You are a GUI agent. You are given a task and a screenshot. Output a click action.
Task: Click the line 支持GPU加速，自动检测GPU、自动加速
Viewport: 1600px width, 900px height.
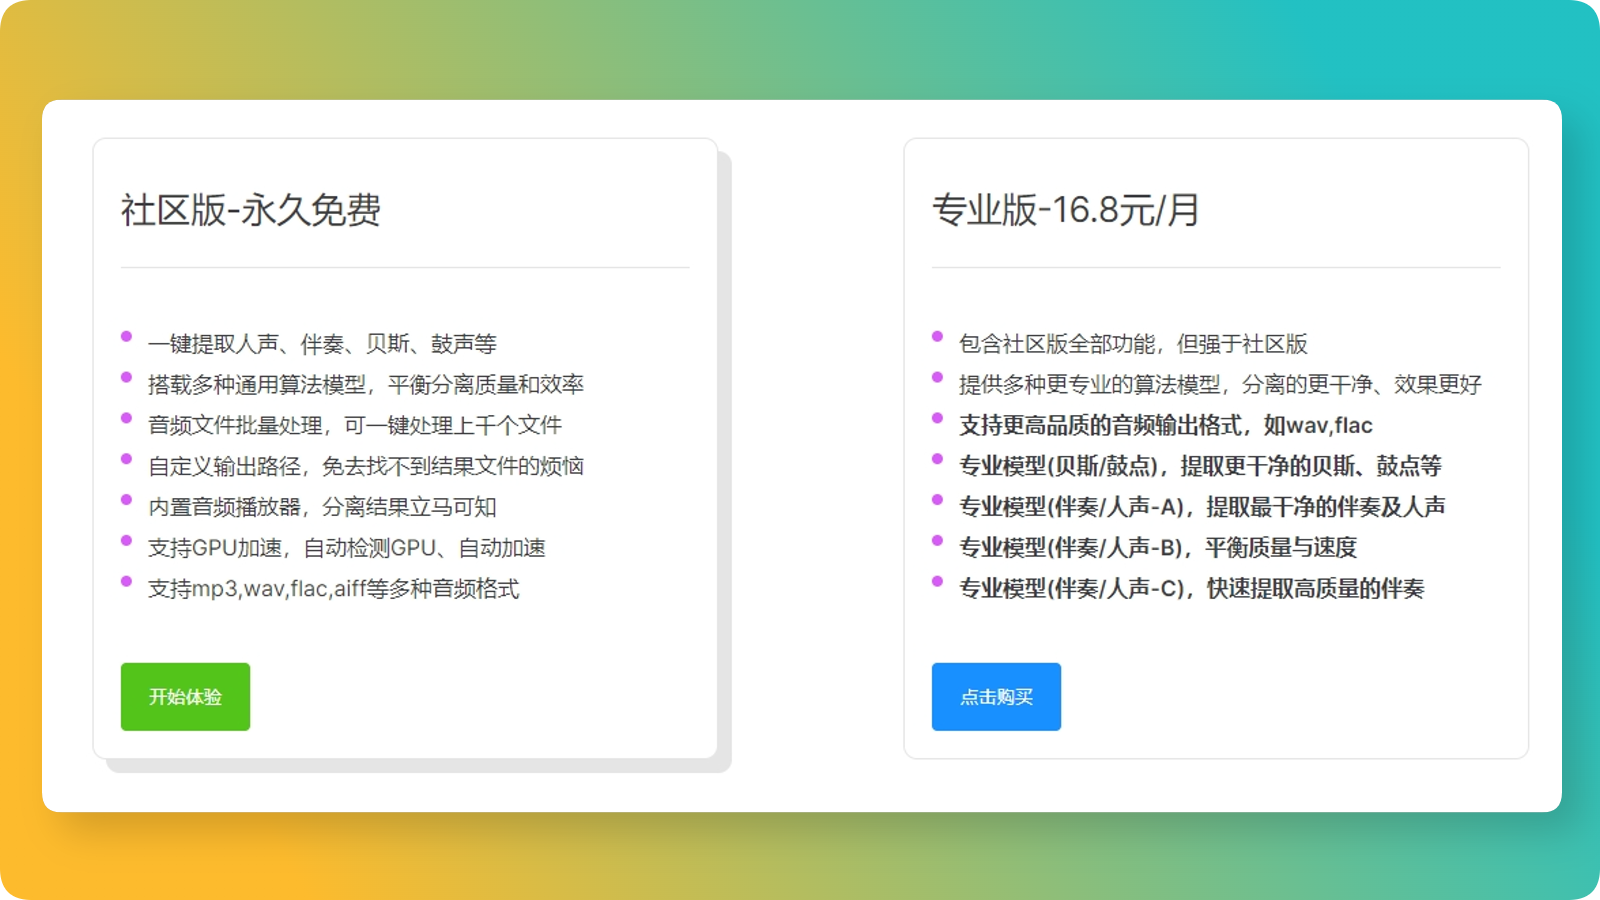pos(347,548)
